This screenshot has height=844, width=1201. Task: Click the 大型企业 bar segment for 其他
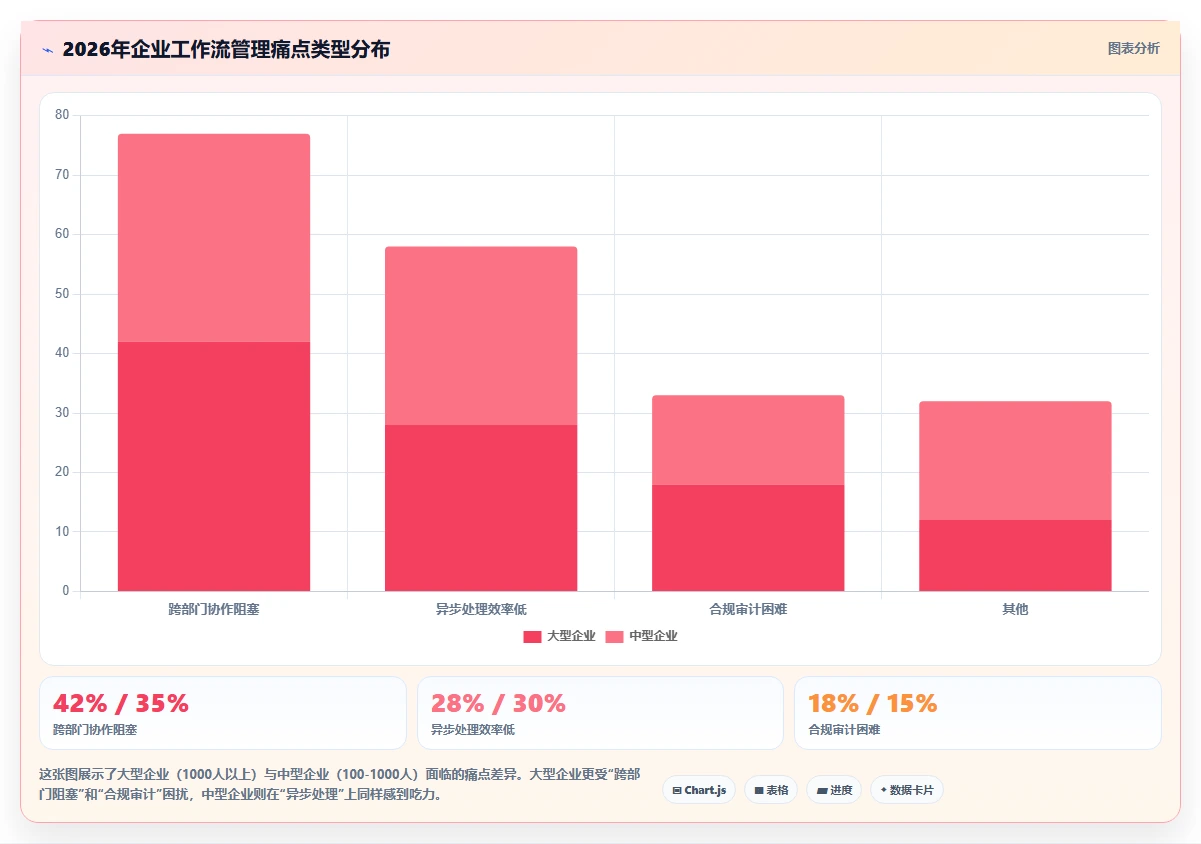1015,555
